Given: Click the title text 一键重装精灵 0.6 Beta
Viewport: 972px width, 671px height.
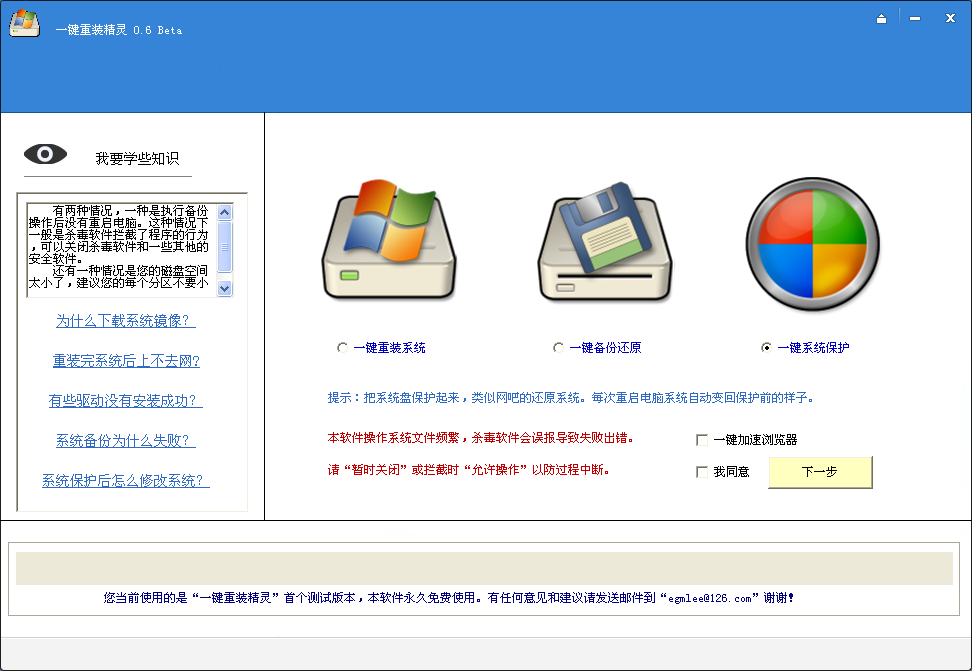Looking at the screenshot, I should [x=118, y=30].
